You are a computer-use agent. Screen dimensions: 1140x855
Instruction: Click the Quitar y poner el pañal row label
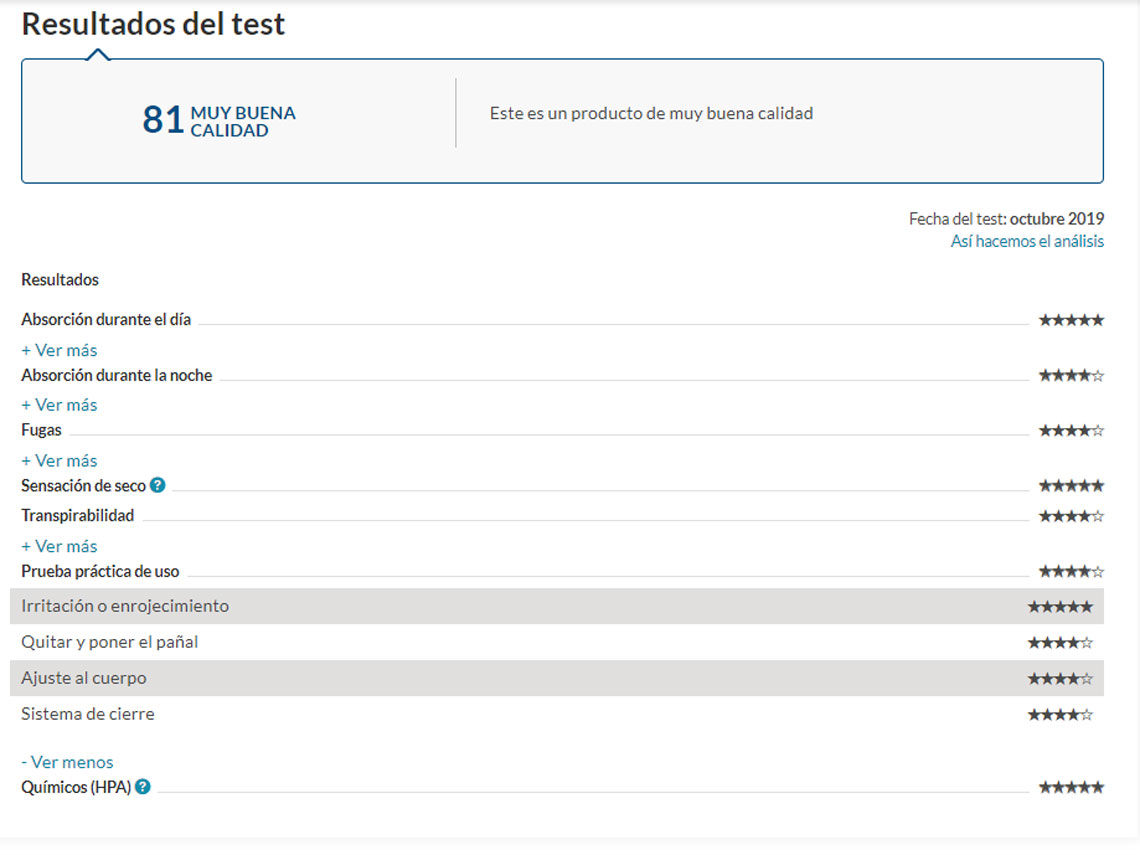coord(110,642)
